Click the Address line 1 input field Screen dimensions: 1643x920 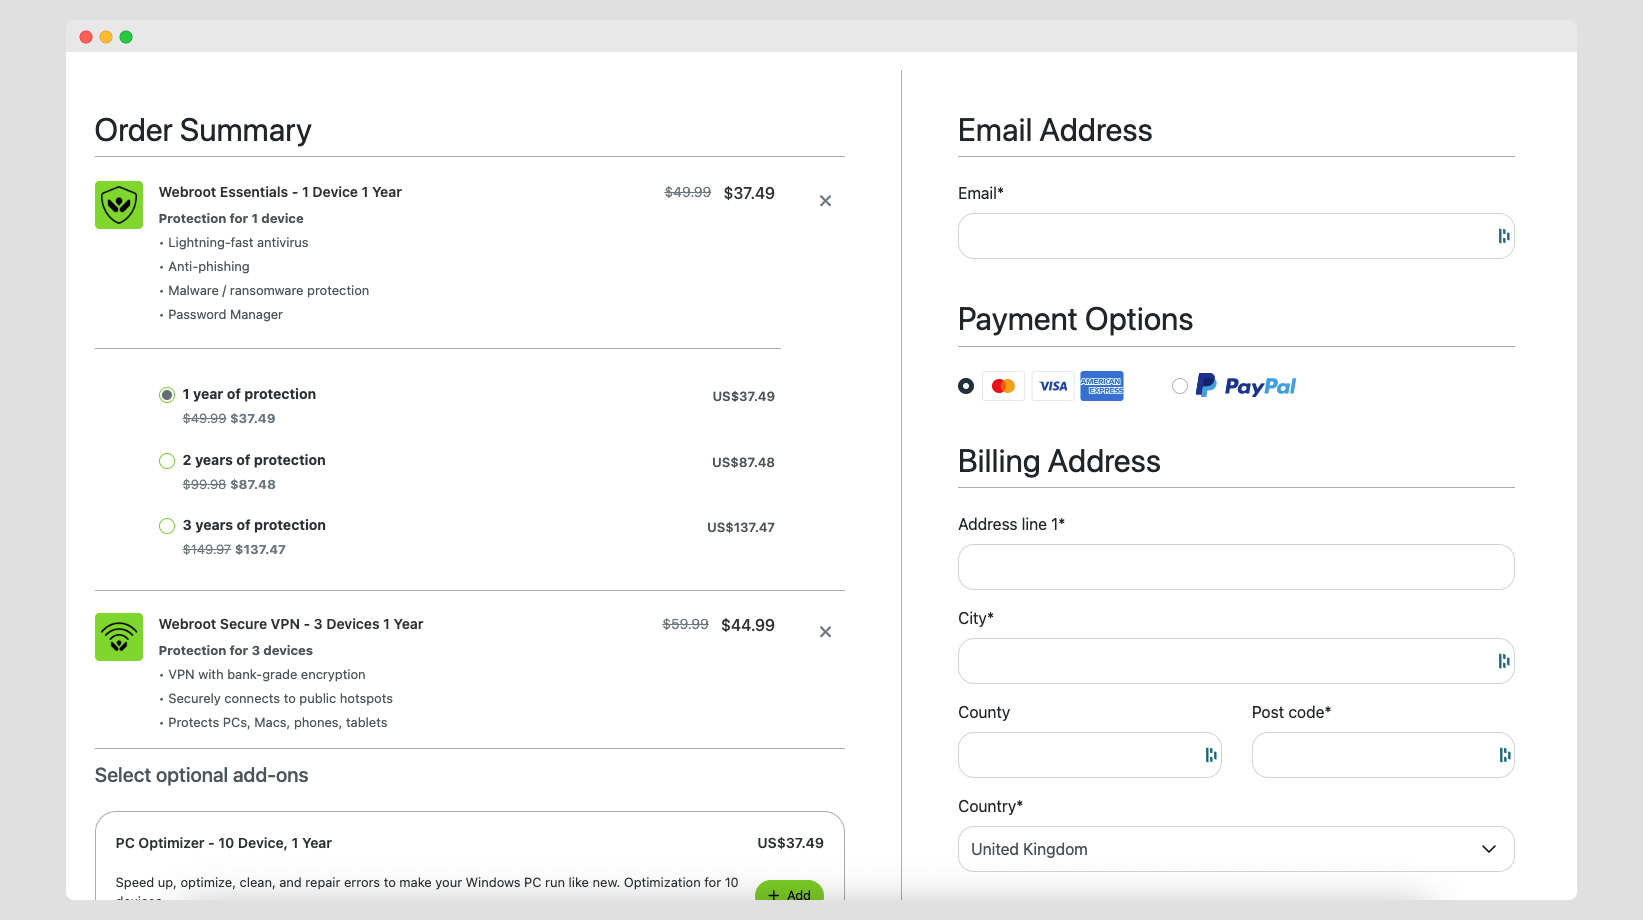(1236, 567)
